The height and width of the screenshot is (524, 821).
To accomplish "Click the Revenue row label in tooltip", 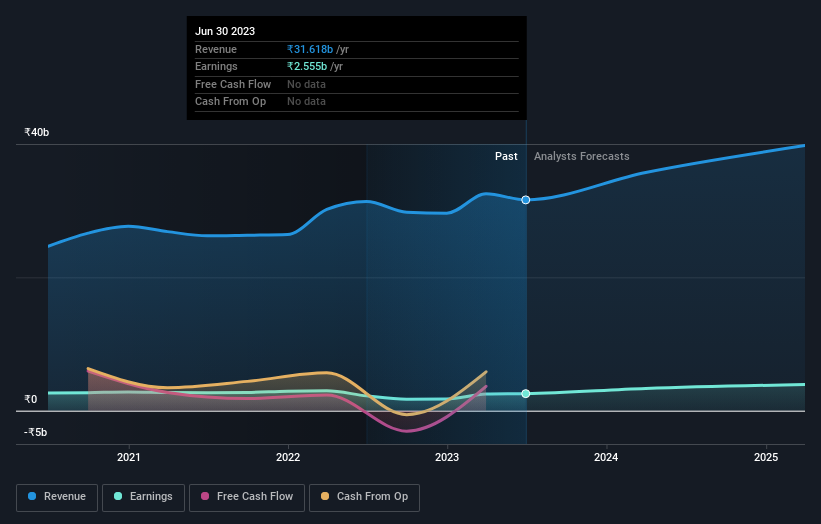I will click(x=216, y=49).
